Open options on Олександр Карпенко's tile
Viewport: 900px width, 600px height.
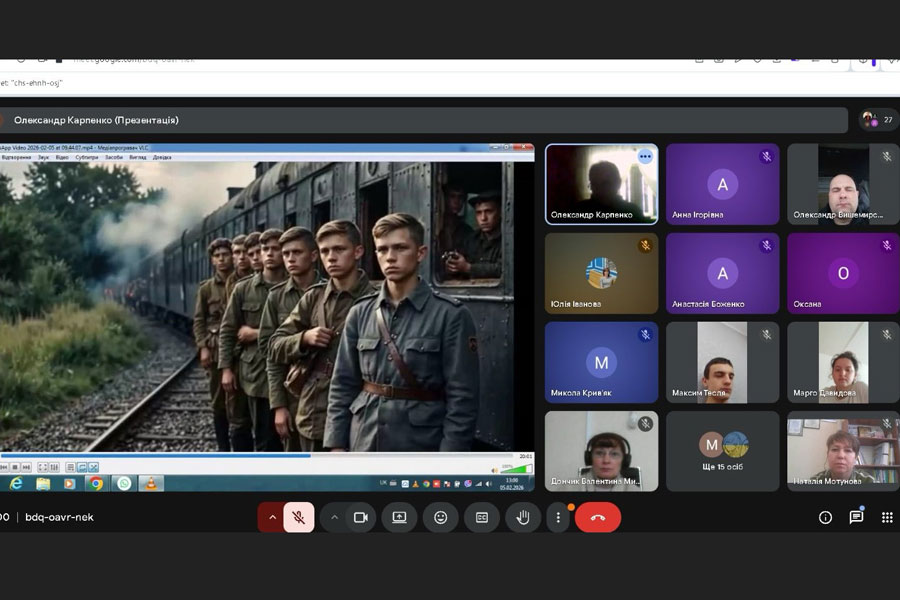click(x=645, y=157)
